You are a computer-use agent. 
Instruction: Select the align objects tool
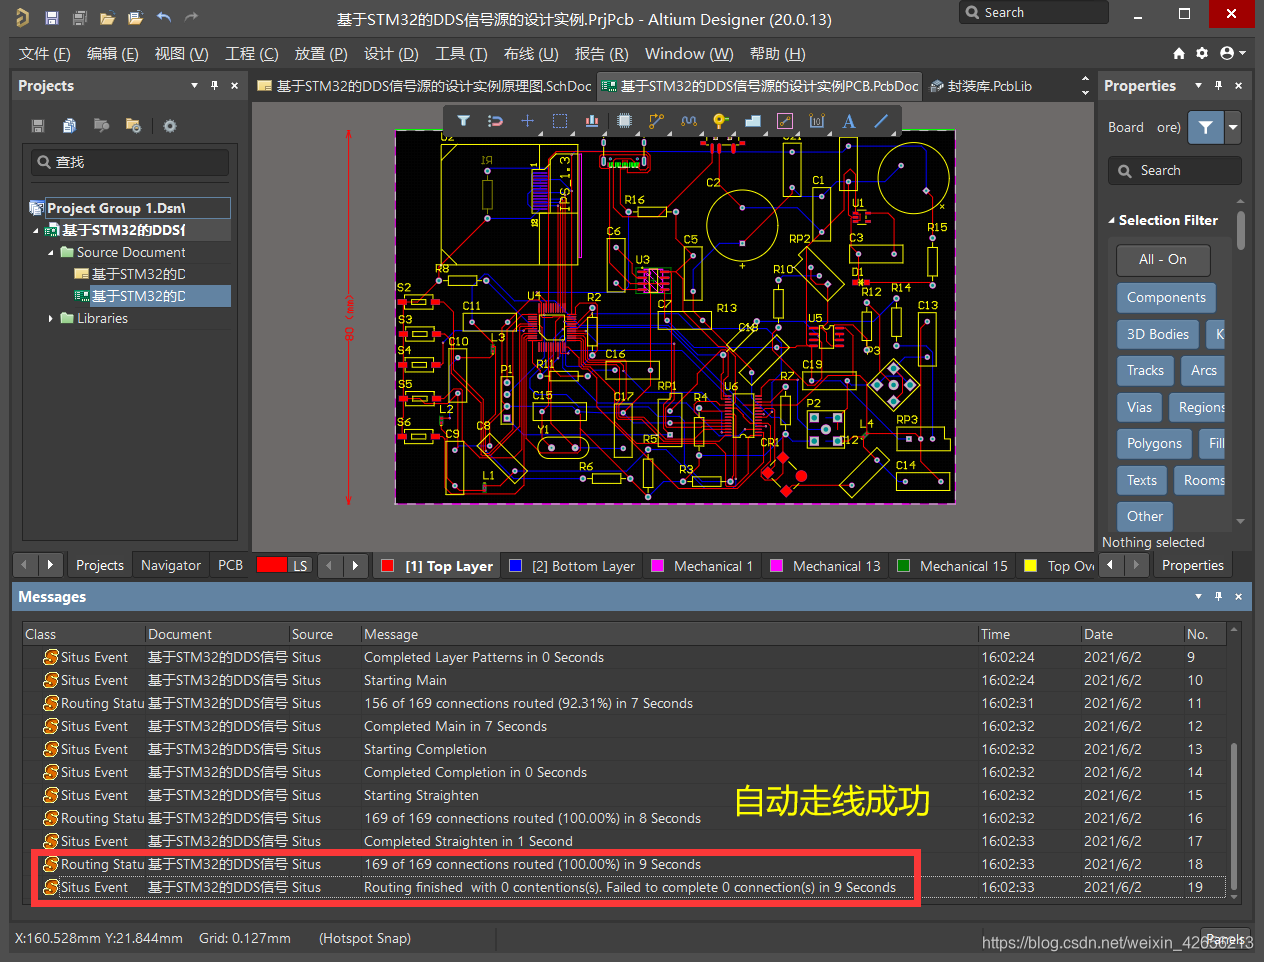tap(592, 121)
